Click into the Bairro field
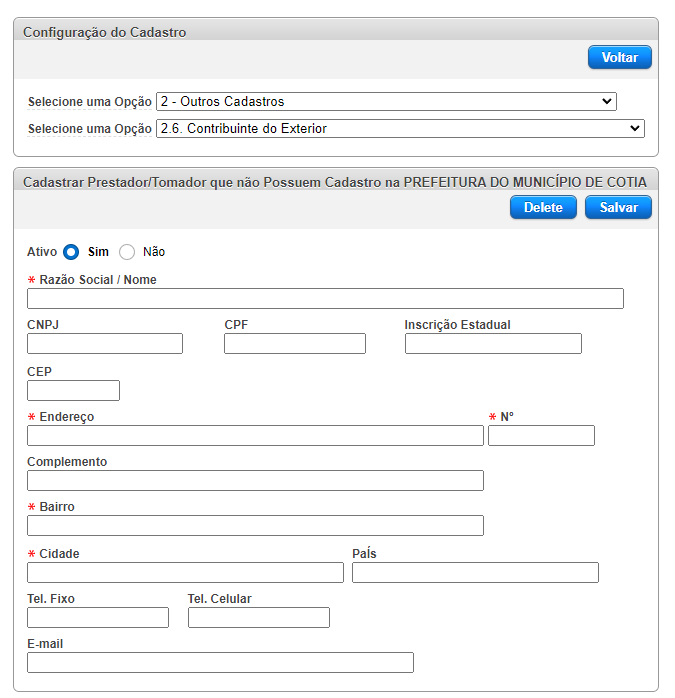675x698 pixels. [x=255, y=526]
